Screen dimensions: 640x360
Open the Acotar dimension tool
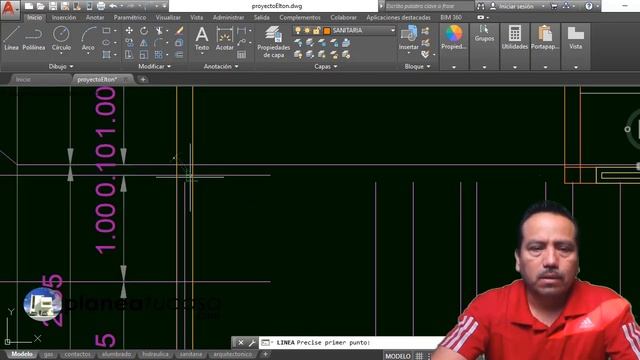[x=224, y=39]
